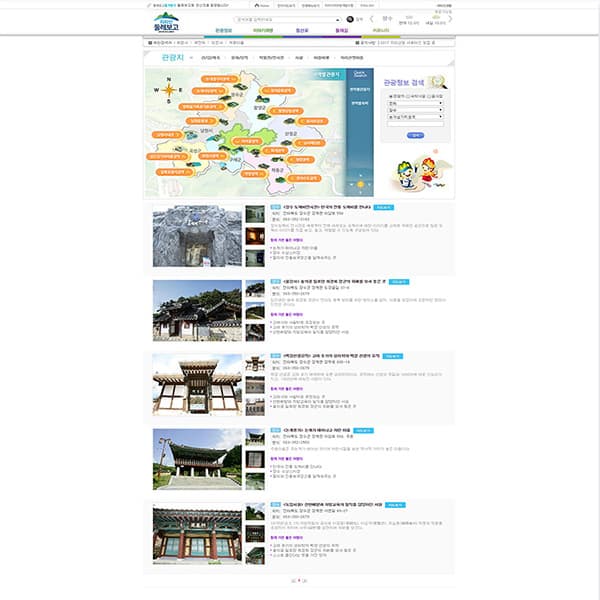Open the olive 커뮤니티 main menu

click(381, 30)
